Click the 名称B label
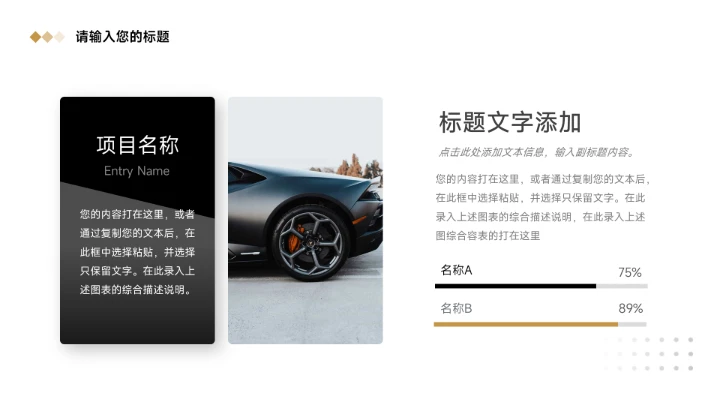 pos(456,308)
